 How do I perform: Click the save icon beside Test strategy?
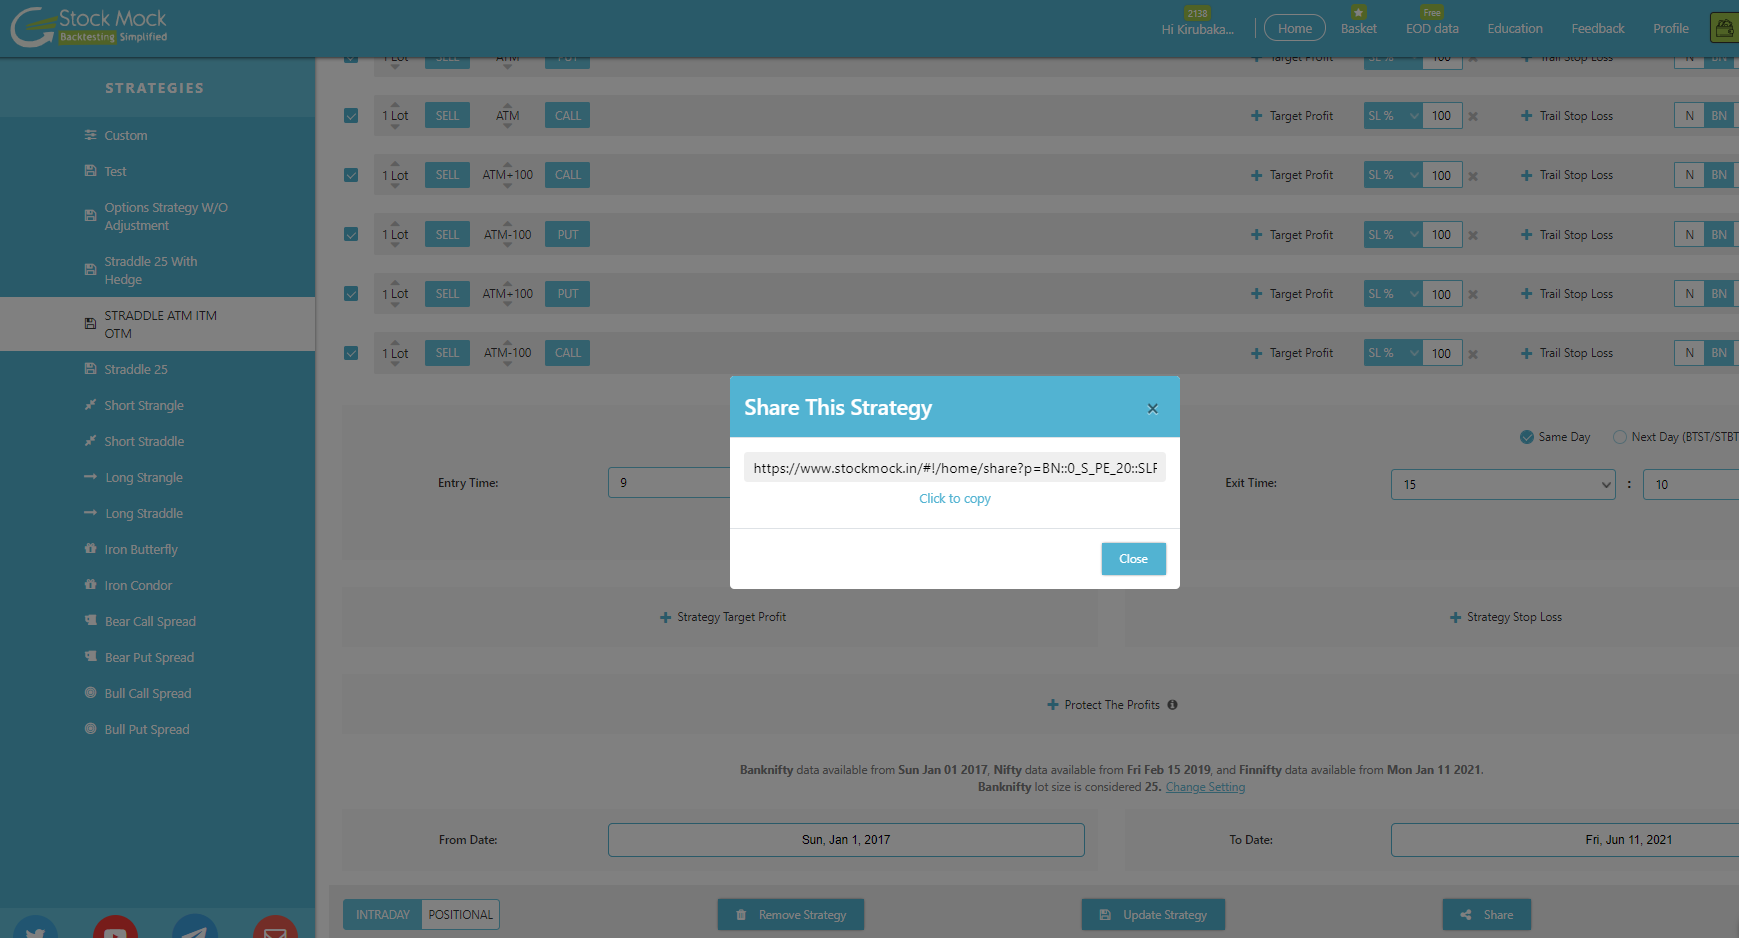coord(91,171)
